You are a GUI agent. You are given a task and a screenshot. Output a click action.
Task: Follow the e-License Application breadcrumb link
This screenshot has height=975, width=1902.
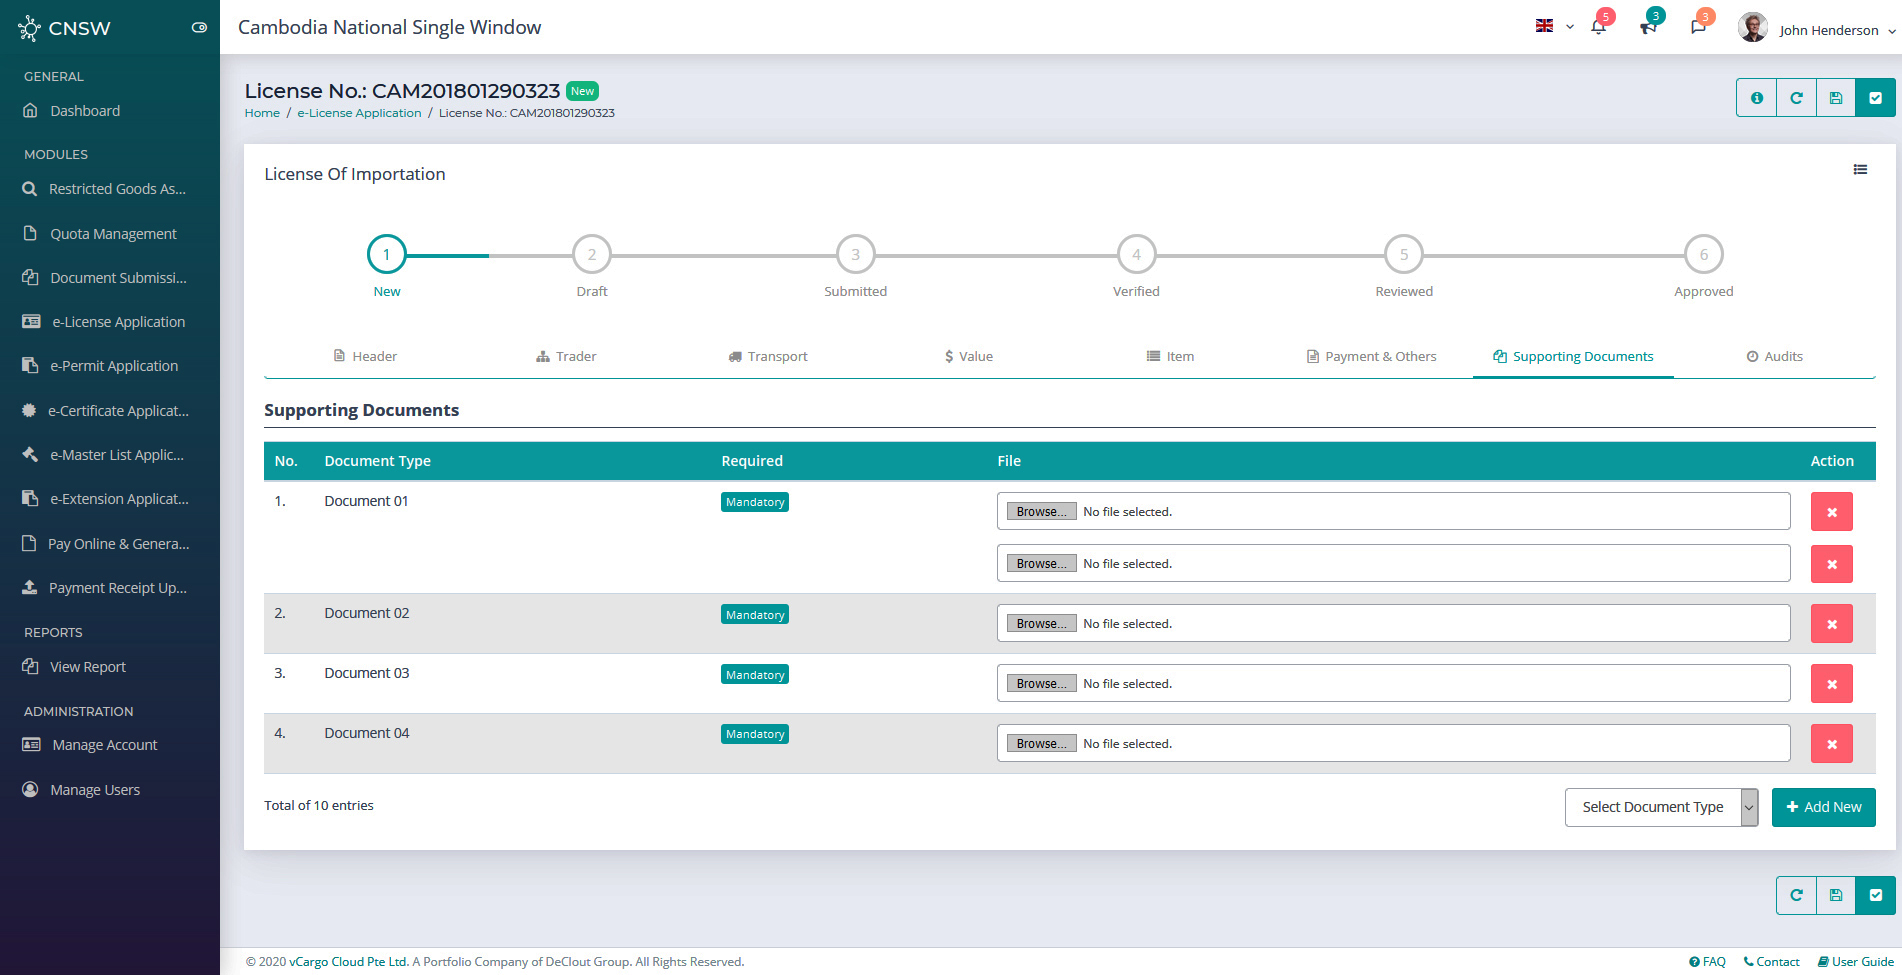coord(359,113)
